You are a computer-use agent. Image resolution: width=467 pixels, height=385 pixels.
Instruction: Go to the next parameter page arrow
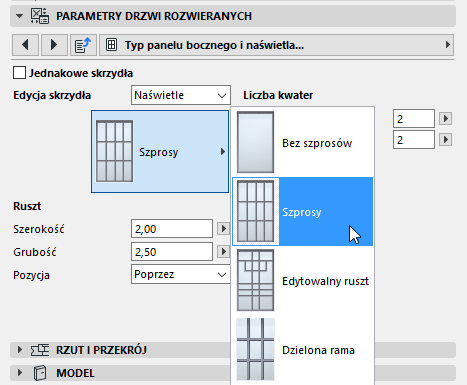(x=54, y=45)
